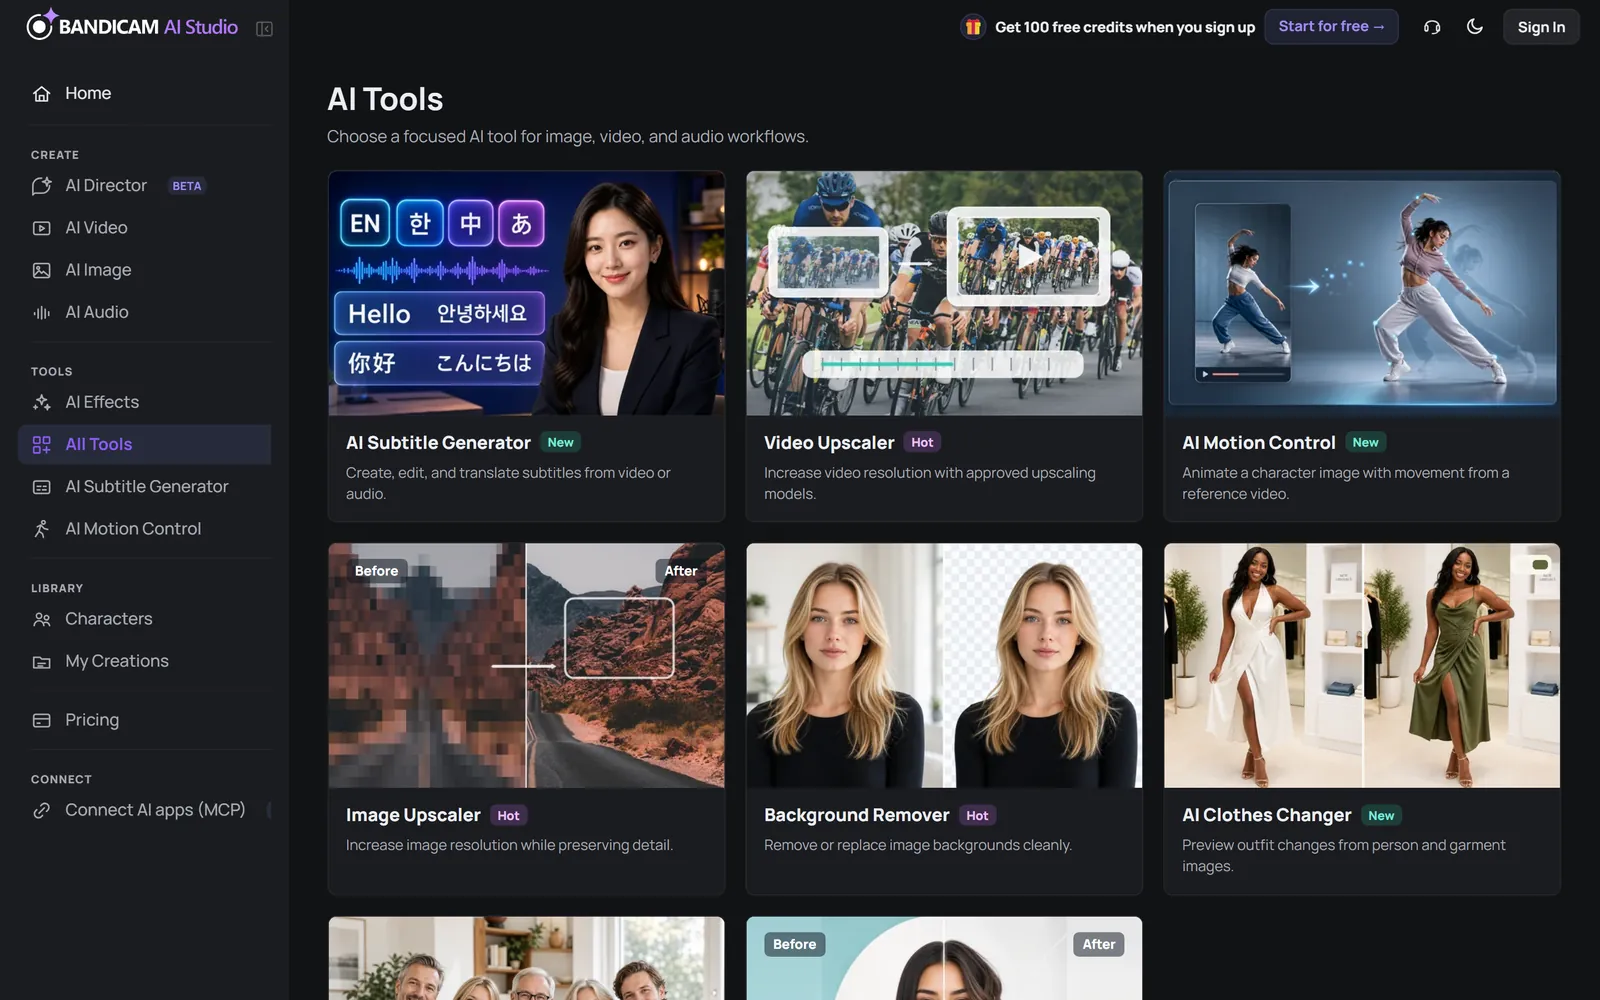Click Image Upscaler card title

[413, 816]
